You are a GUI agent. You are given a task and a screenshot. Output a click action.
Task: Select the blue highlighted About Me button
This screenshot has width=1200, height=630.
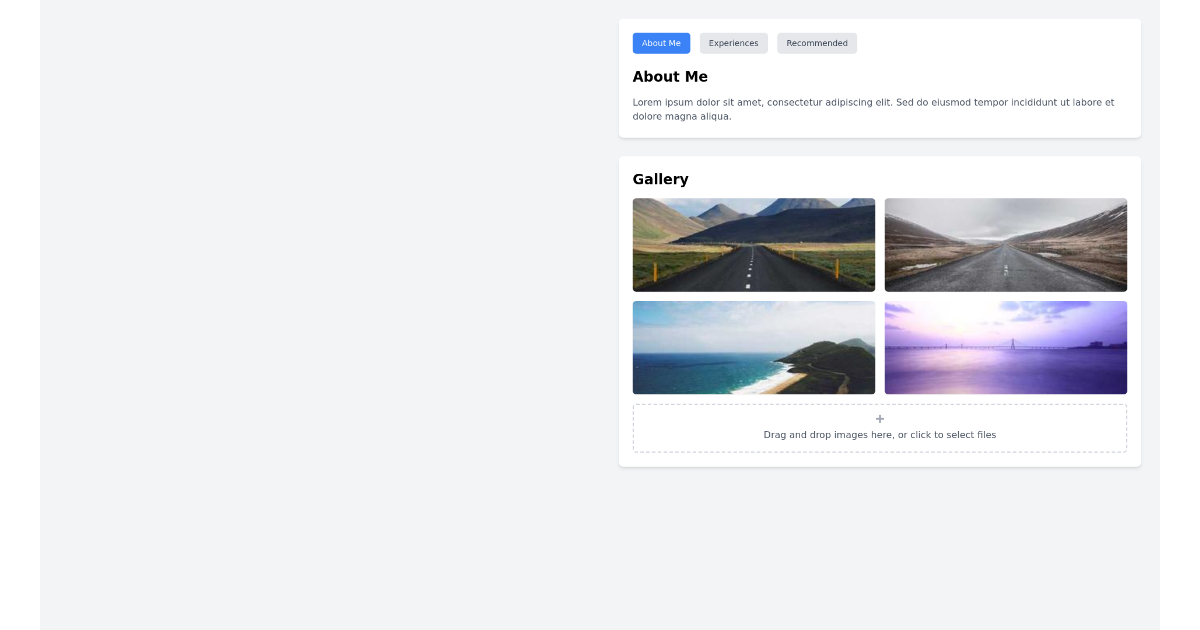(661, 43)
